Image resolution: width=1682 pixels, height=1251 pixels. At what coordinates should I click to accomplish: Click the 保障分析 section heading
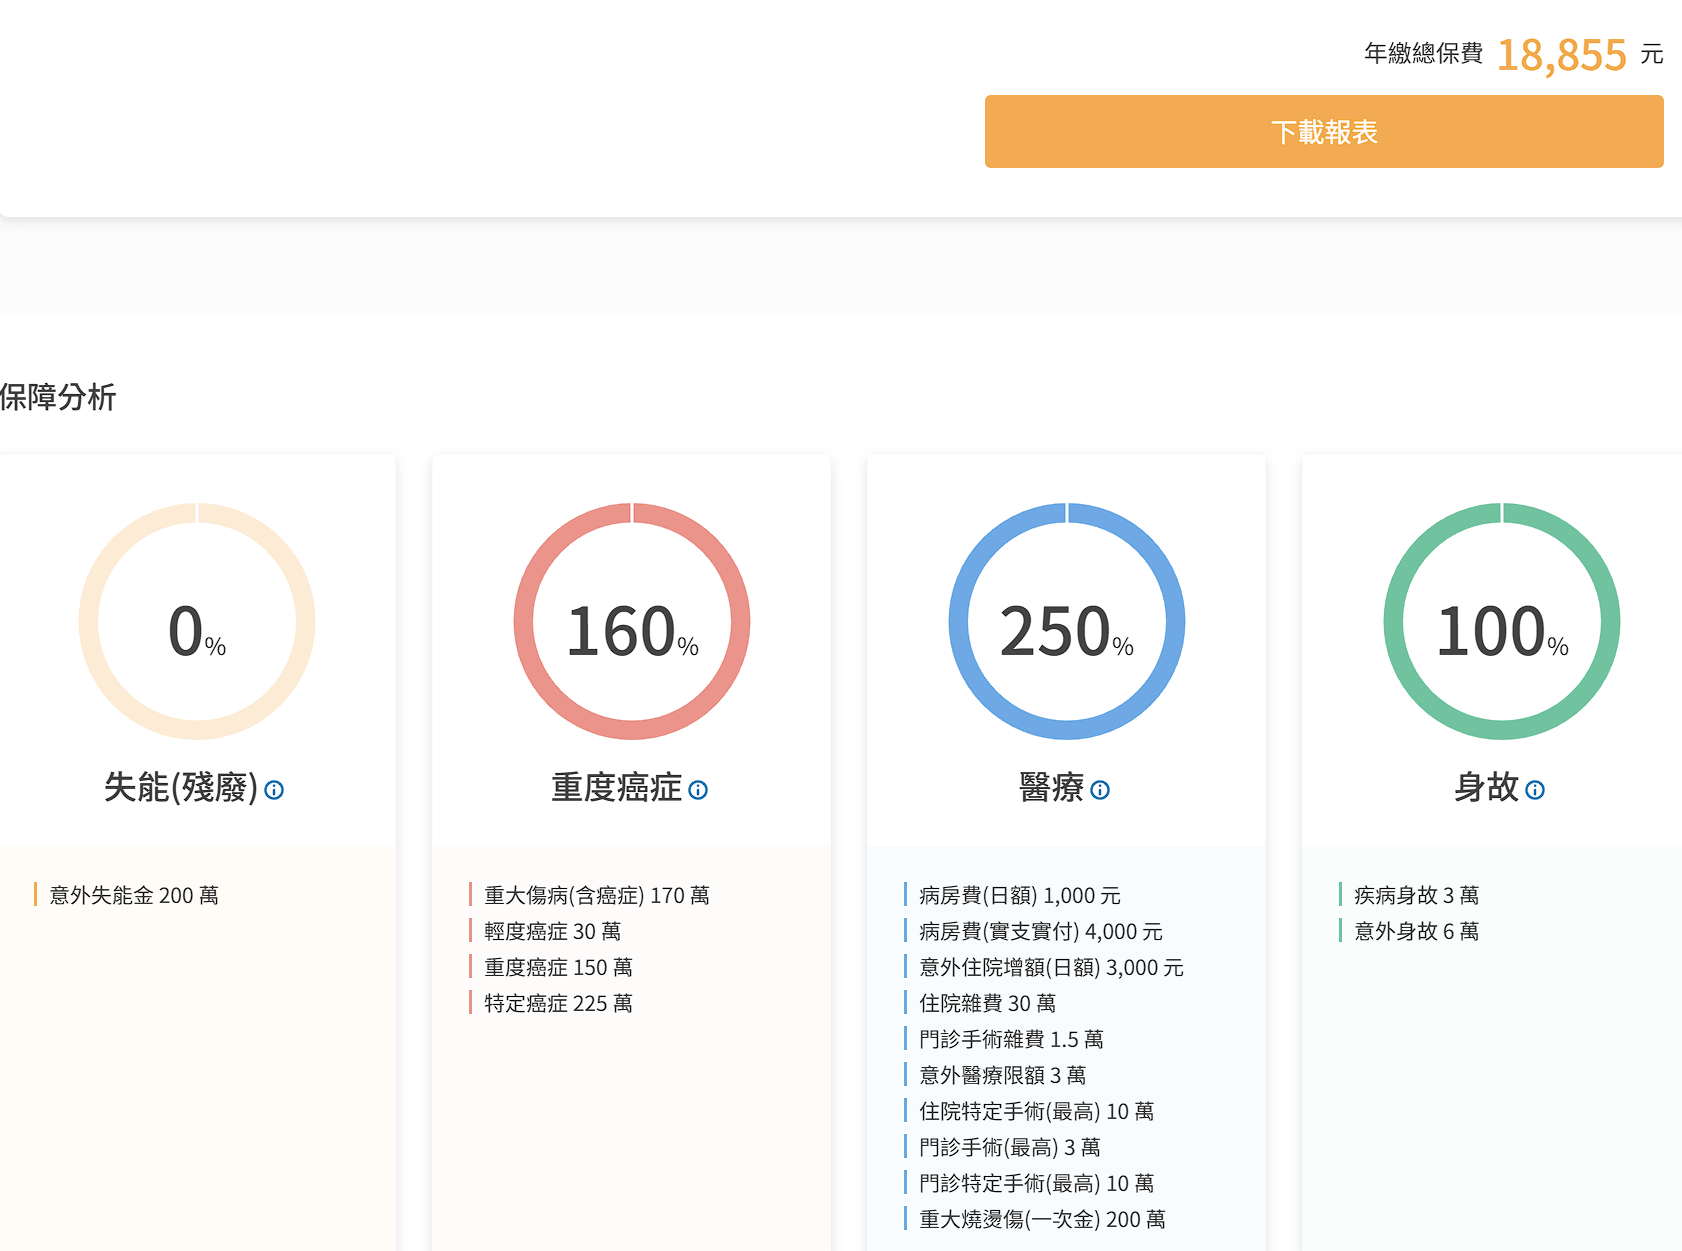pyautogui.click(x=58, y=397)
